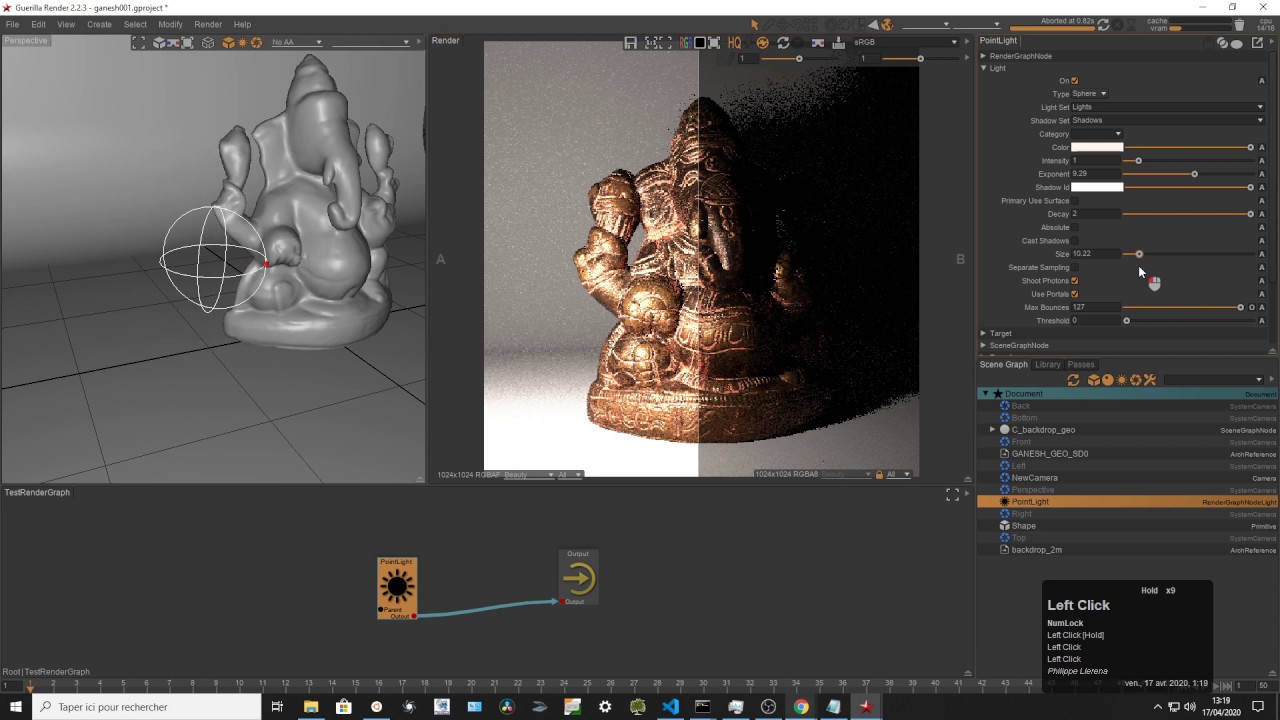Click the RGB channels icon in Render toolbar
1280x720 pixels.
tap(685, 42)
